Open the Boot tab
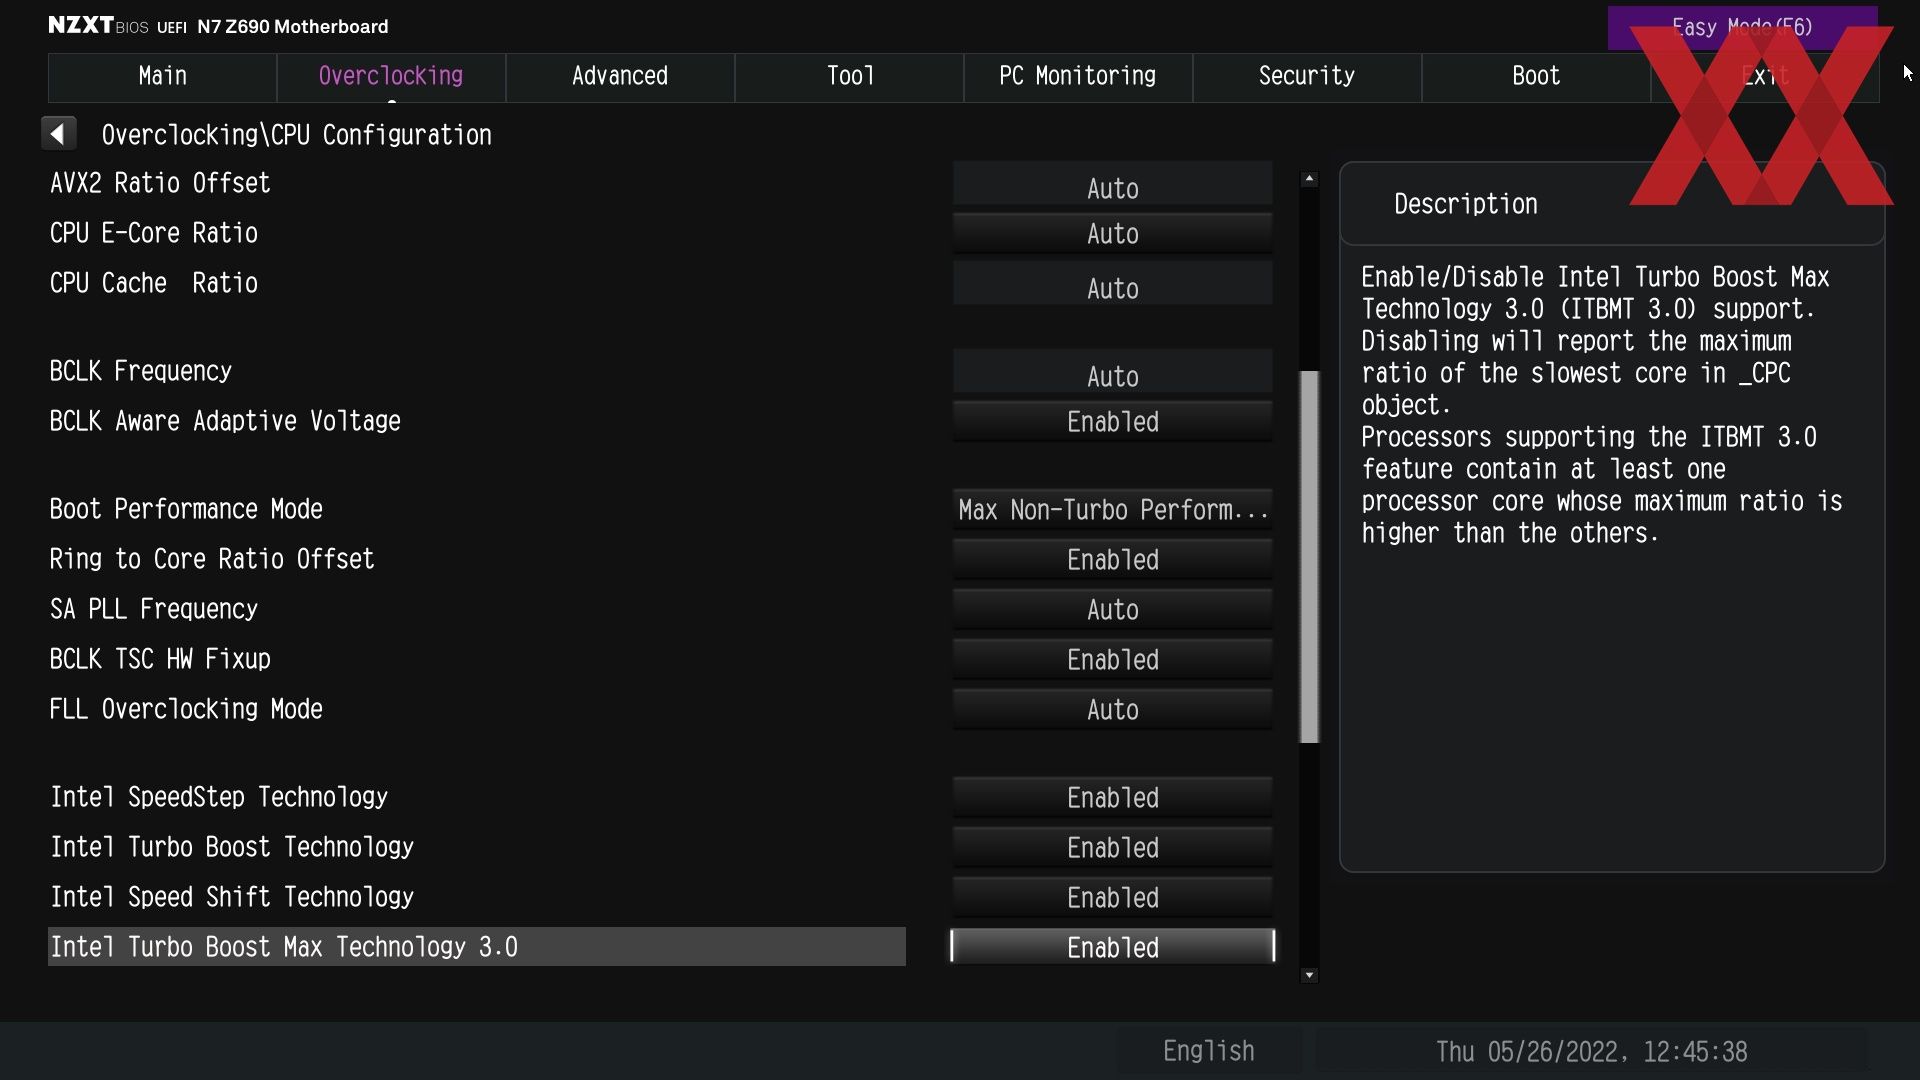The height and width of the screenshot is (1080, 1920). tap(1536, 76)
